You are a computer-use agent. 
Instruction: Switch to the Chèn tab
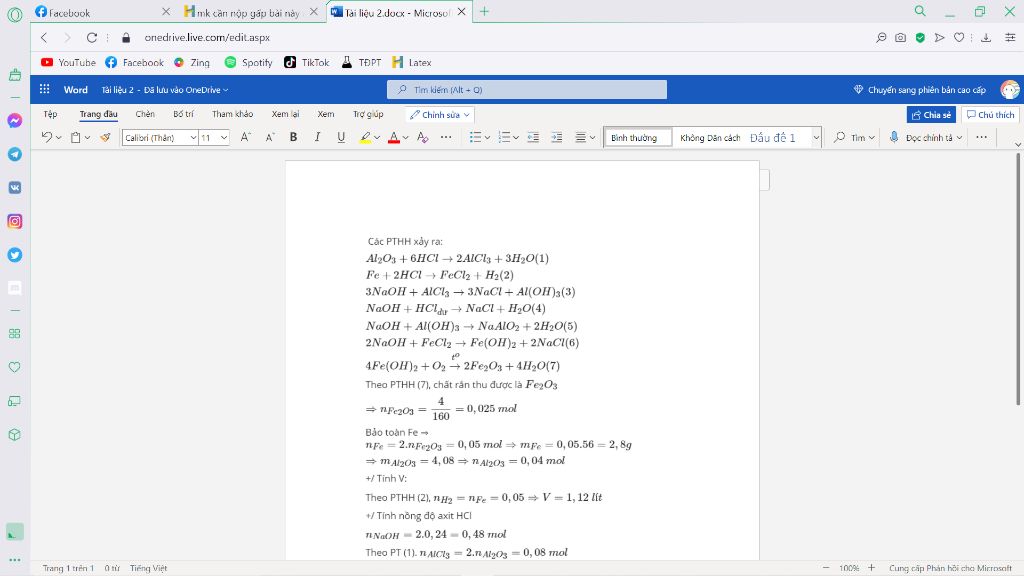145,114
